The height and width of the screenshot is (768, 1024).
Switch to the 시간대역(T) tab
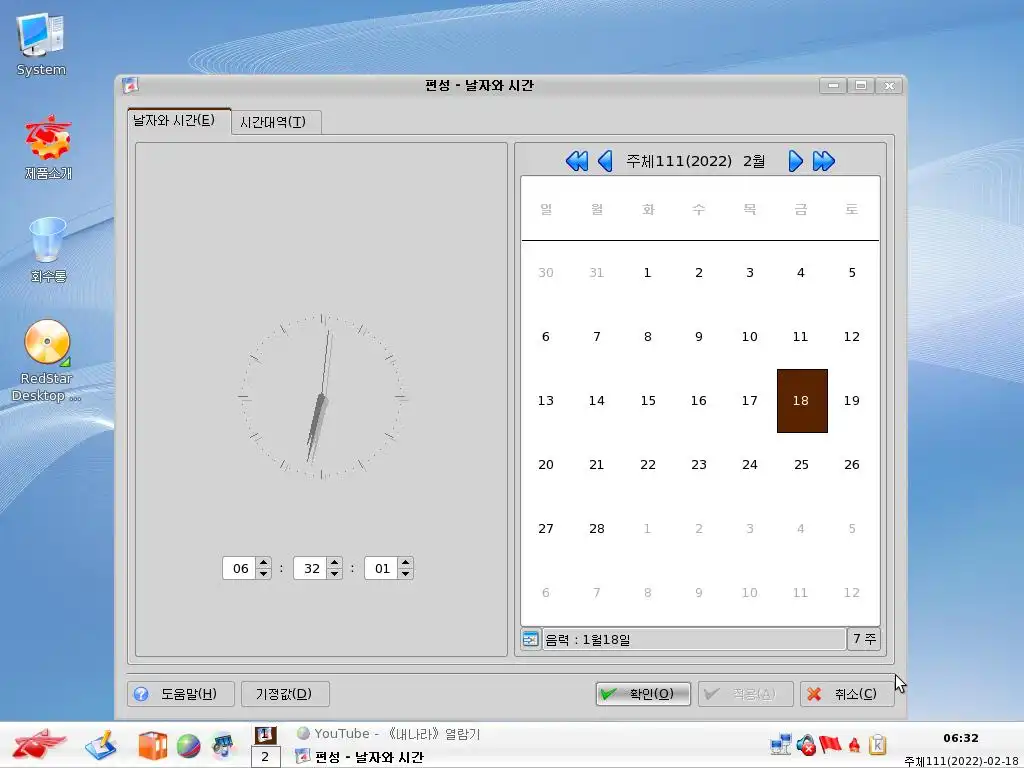(276, 122)
